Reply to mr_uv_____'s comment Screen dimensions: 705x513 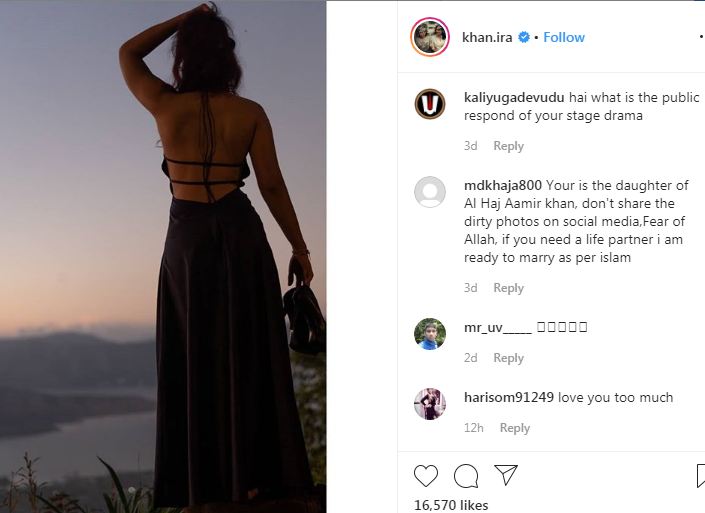coord(508,358)
